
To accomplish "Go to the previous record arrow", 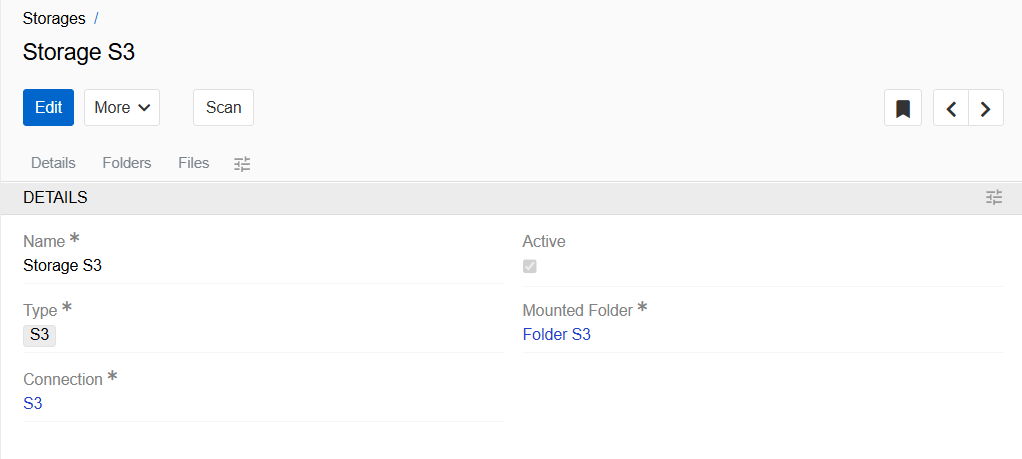I will [951, 108].
